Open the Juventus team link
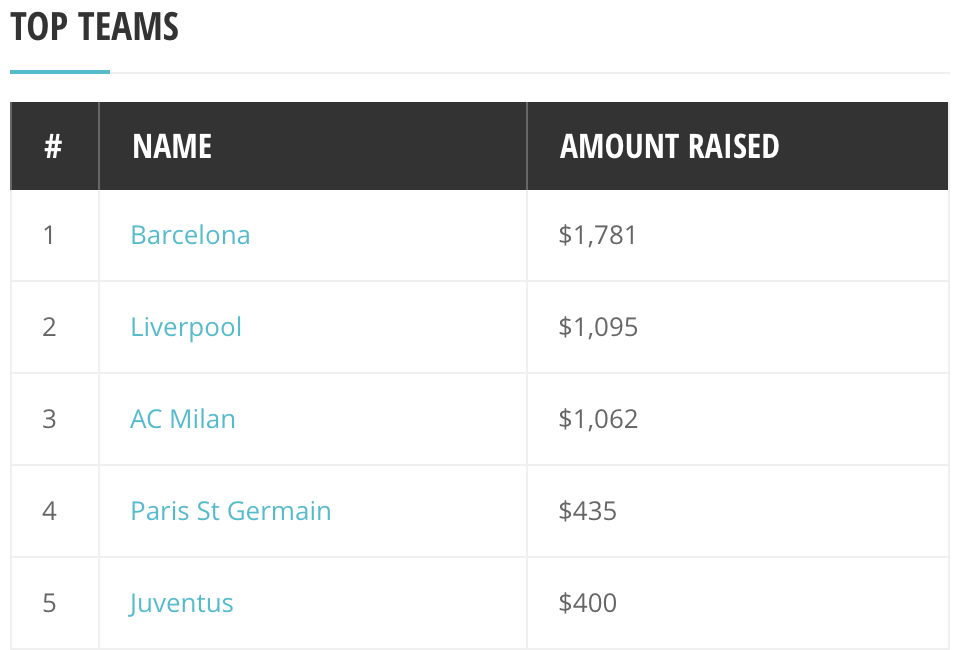Image resolution: width=958 pixels, height=650 pixels. (x=181, y=604)
